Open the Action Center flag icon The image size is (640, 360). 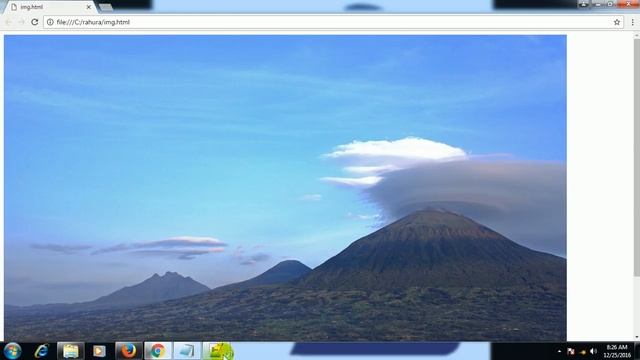(571, 351)
